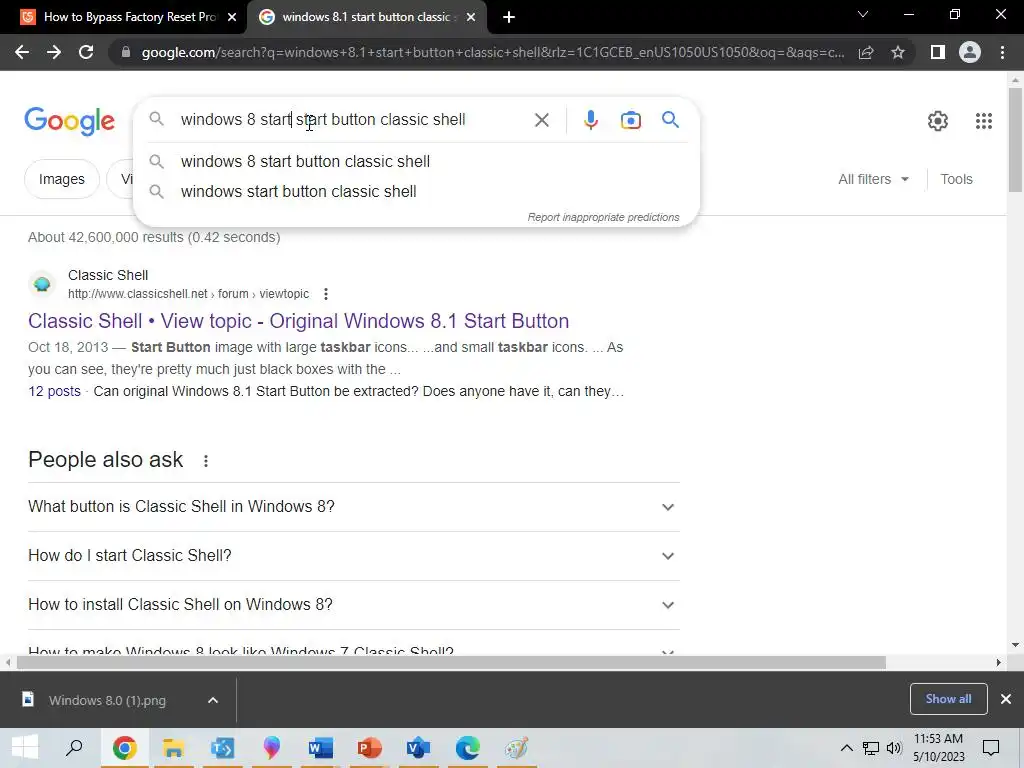Reload the current page
Screen dimensions: 1024x768
click(86, 52)
